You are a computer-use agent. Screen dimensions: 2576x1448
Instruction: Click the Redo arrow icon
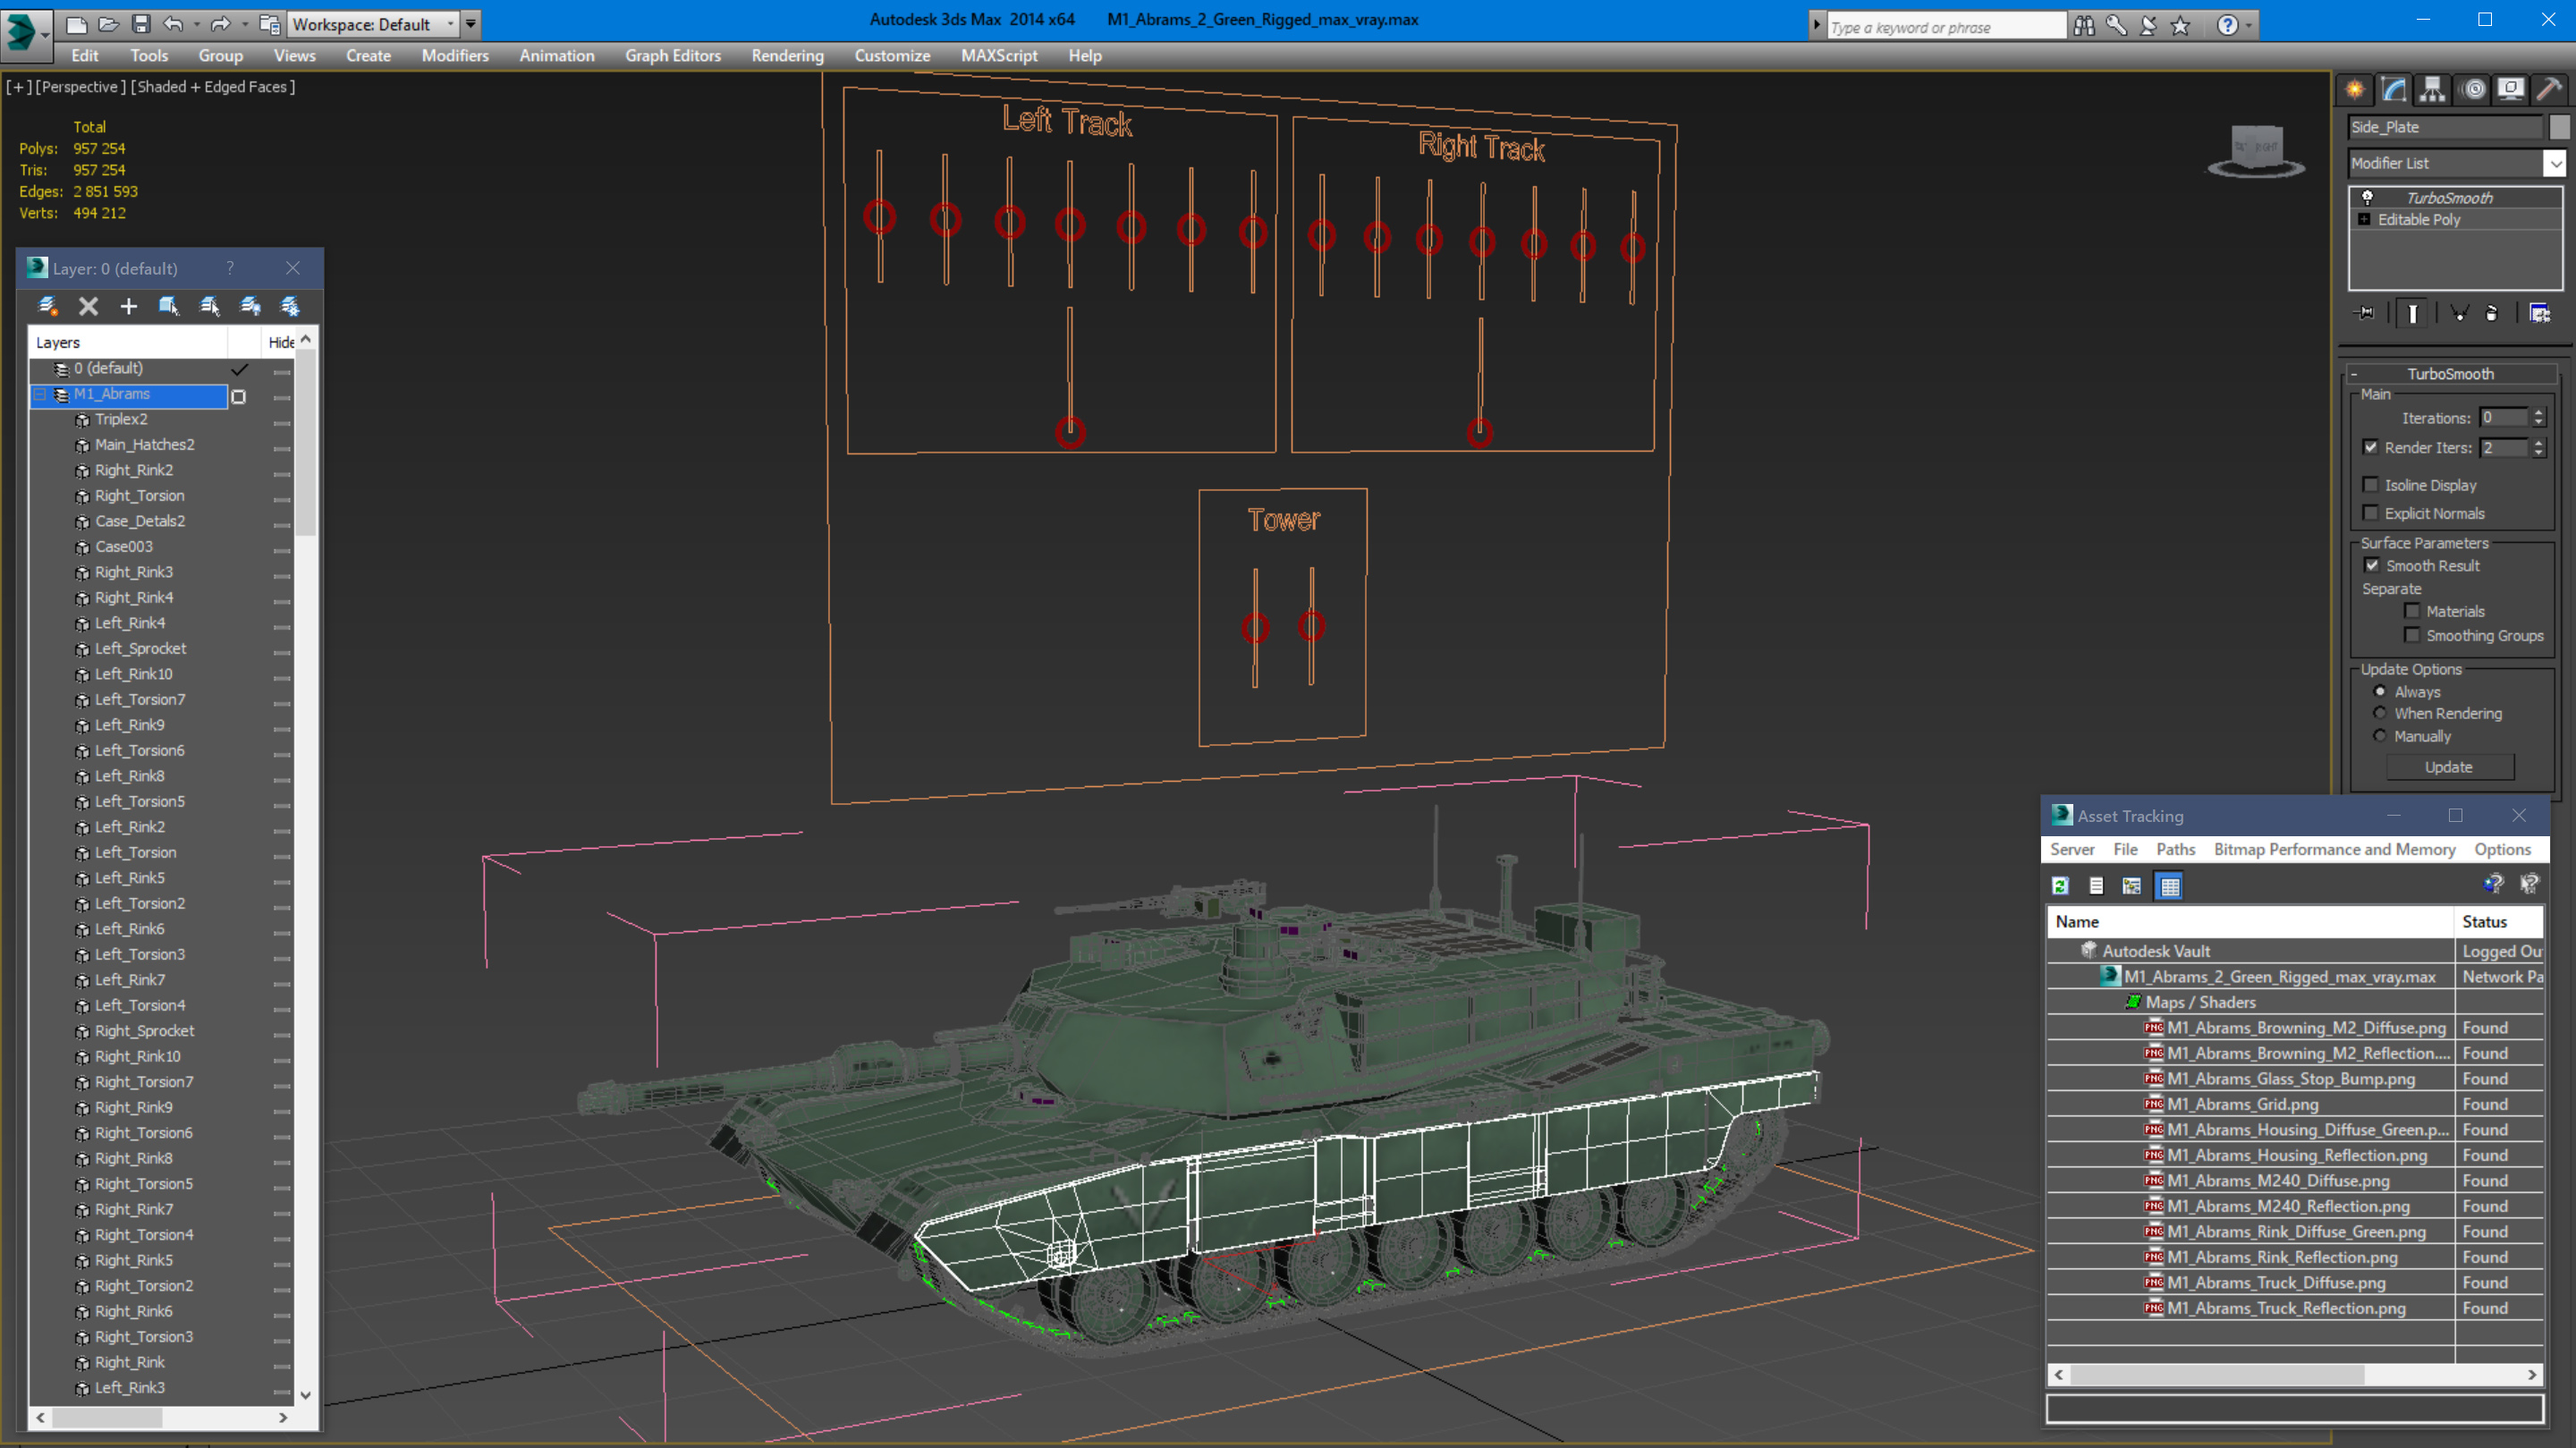point(221,24)
